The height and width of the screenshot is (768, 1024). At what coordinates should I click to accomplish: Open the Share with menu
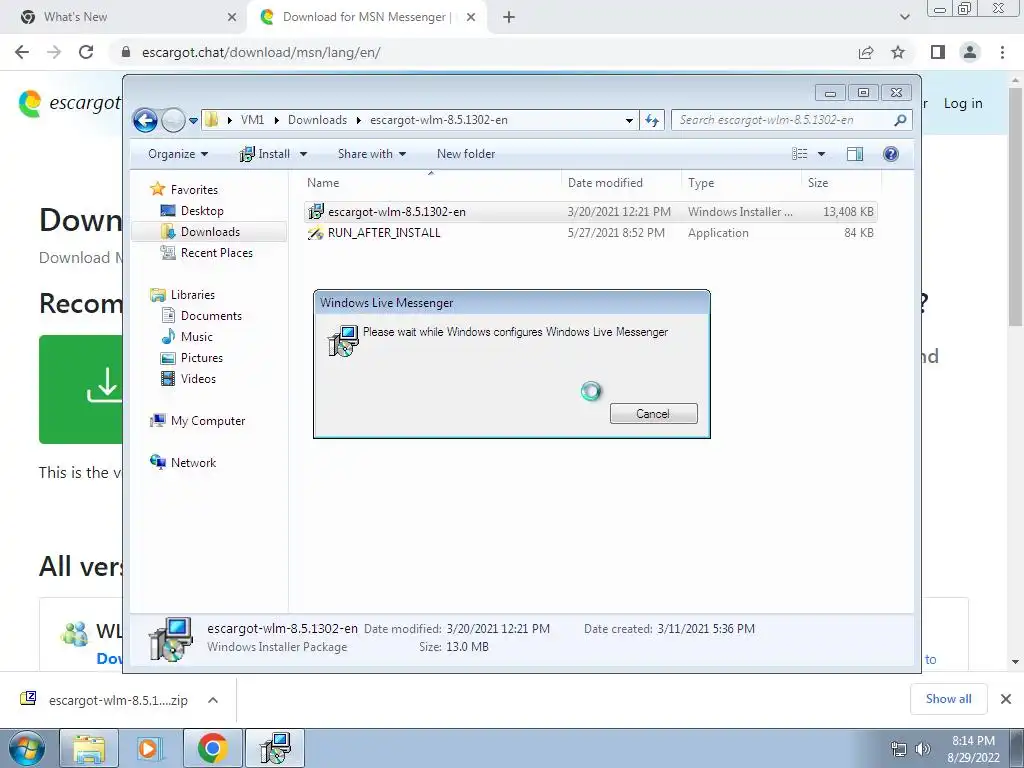coord(372,154)
